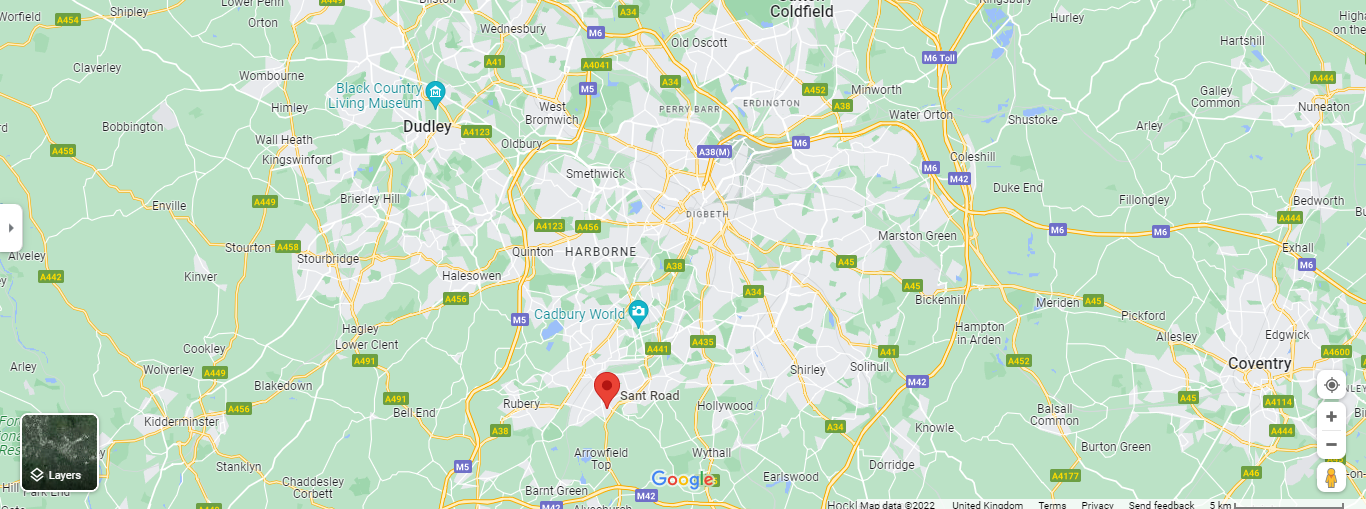Open the Privacy link in footer
The width and height of the screenshot is (1366, 509).
pyautogui.click(x=1097, y=504)
